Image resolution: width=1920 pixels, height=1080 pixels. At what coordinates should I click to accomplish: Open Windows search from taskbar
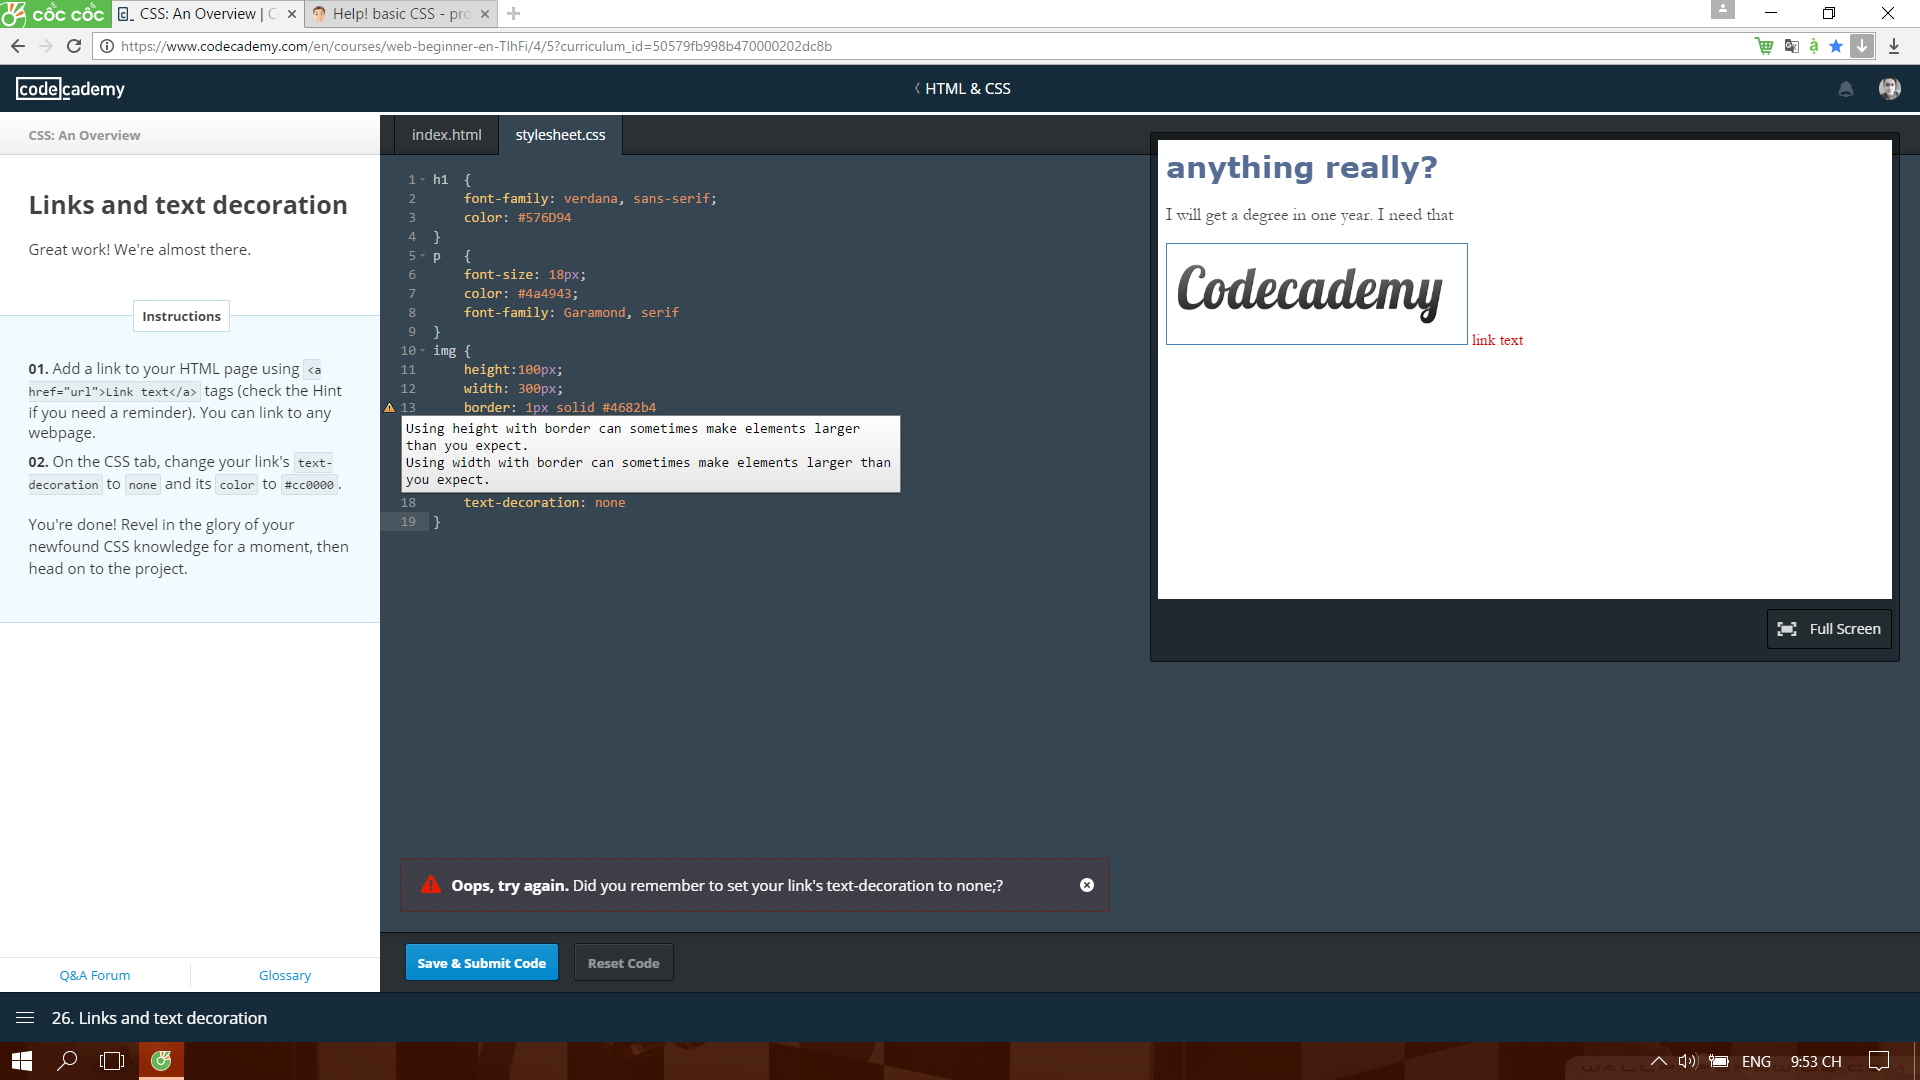click(67, 1061)
